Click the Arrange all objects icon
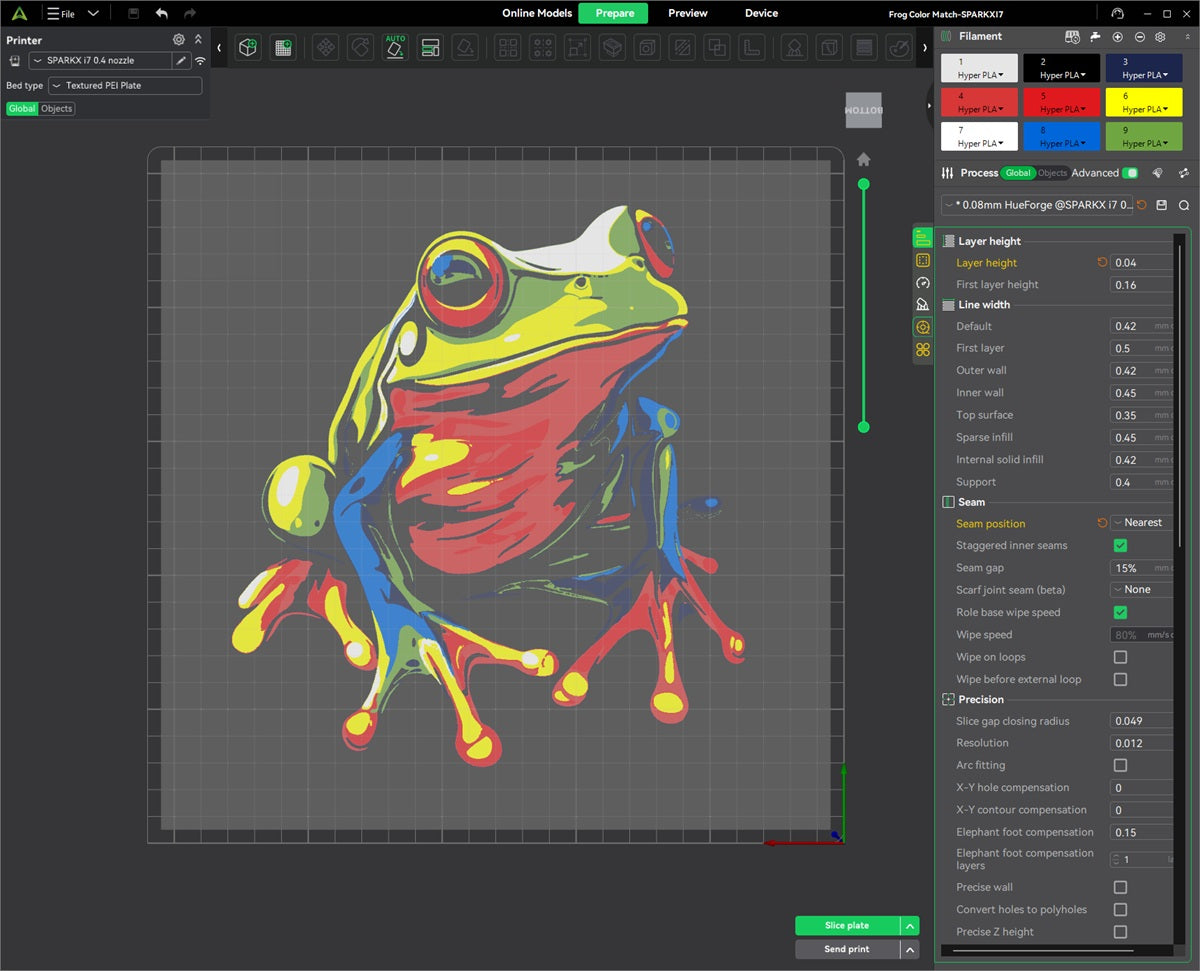The width and height of the screenshot is (1200, 971). (x=431, y=47)
